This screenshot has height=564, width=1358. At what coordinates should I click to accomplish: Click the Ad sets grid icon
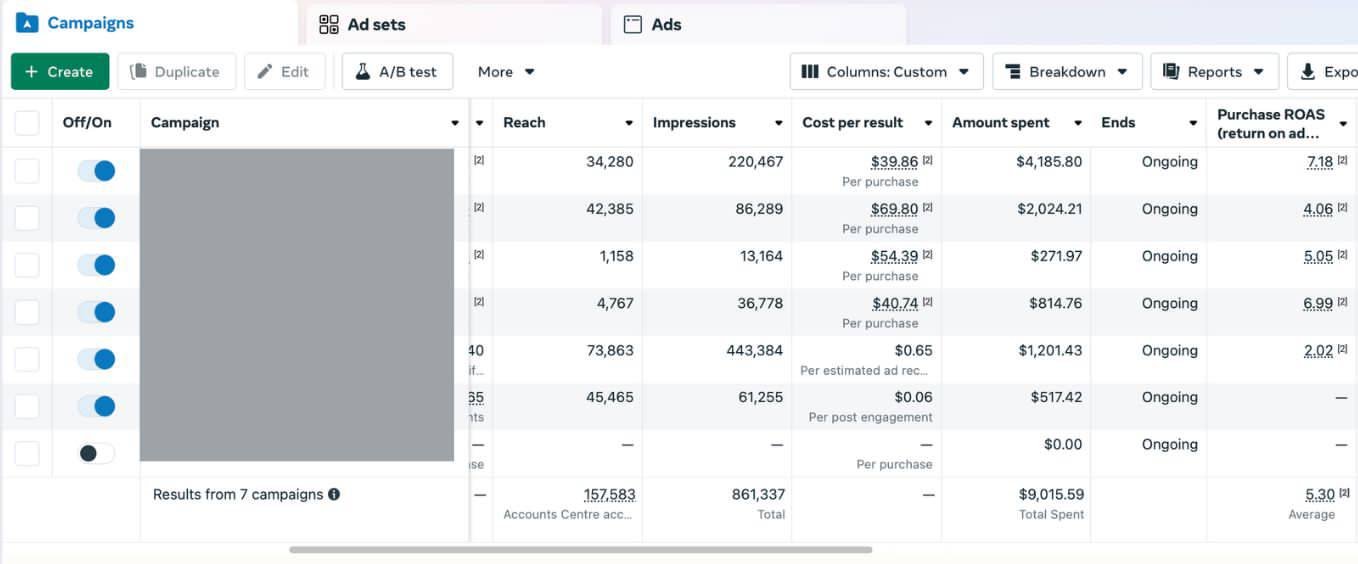[329, 25]
